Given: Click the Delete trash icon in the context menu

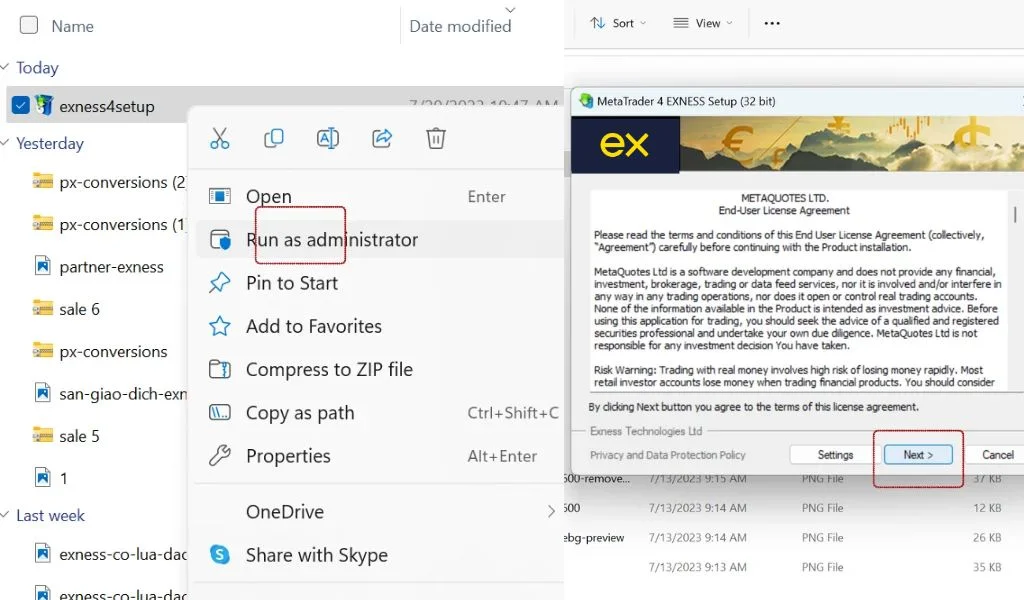Looking at the screenshot, I should point(435,138).
